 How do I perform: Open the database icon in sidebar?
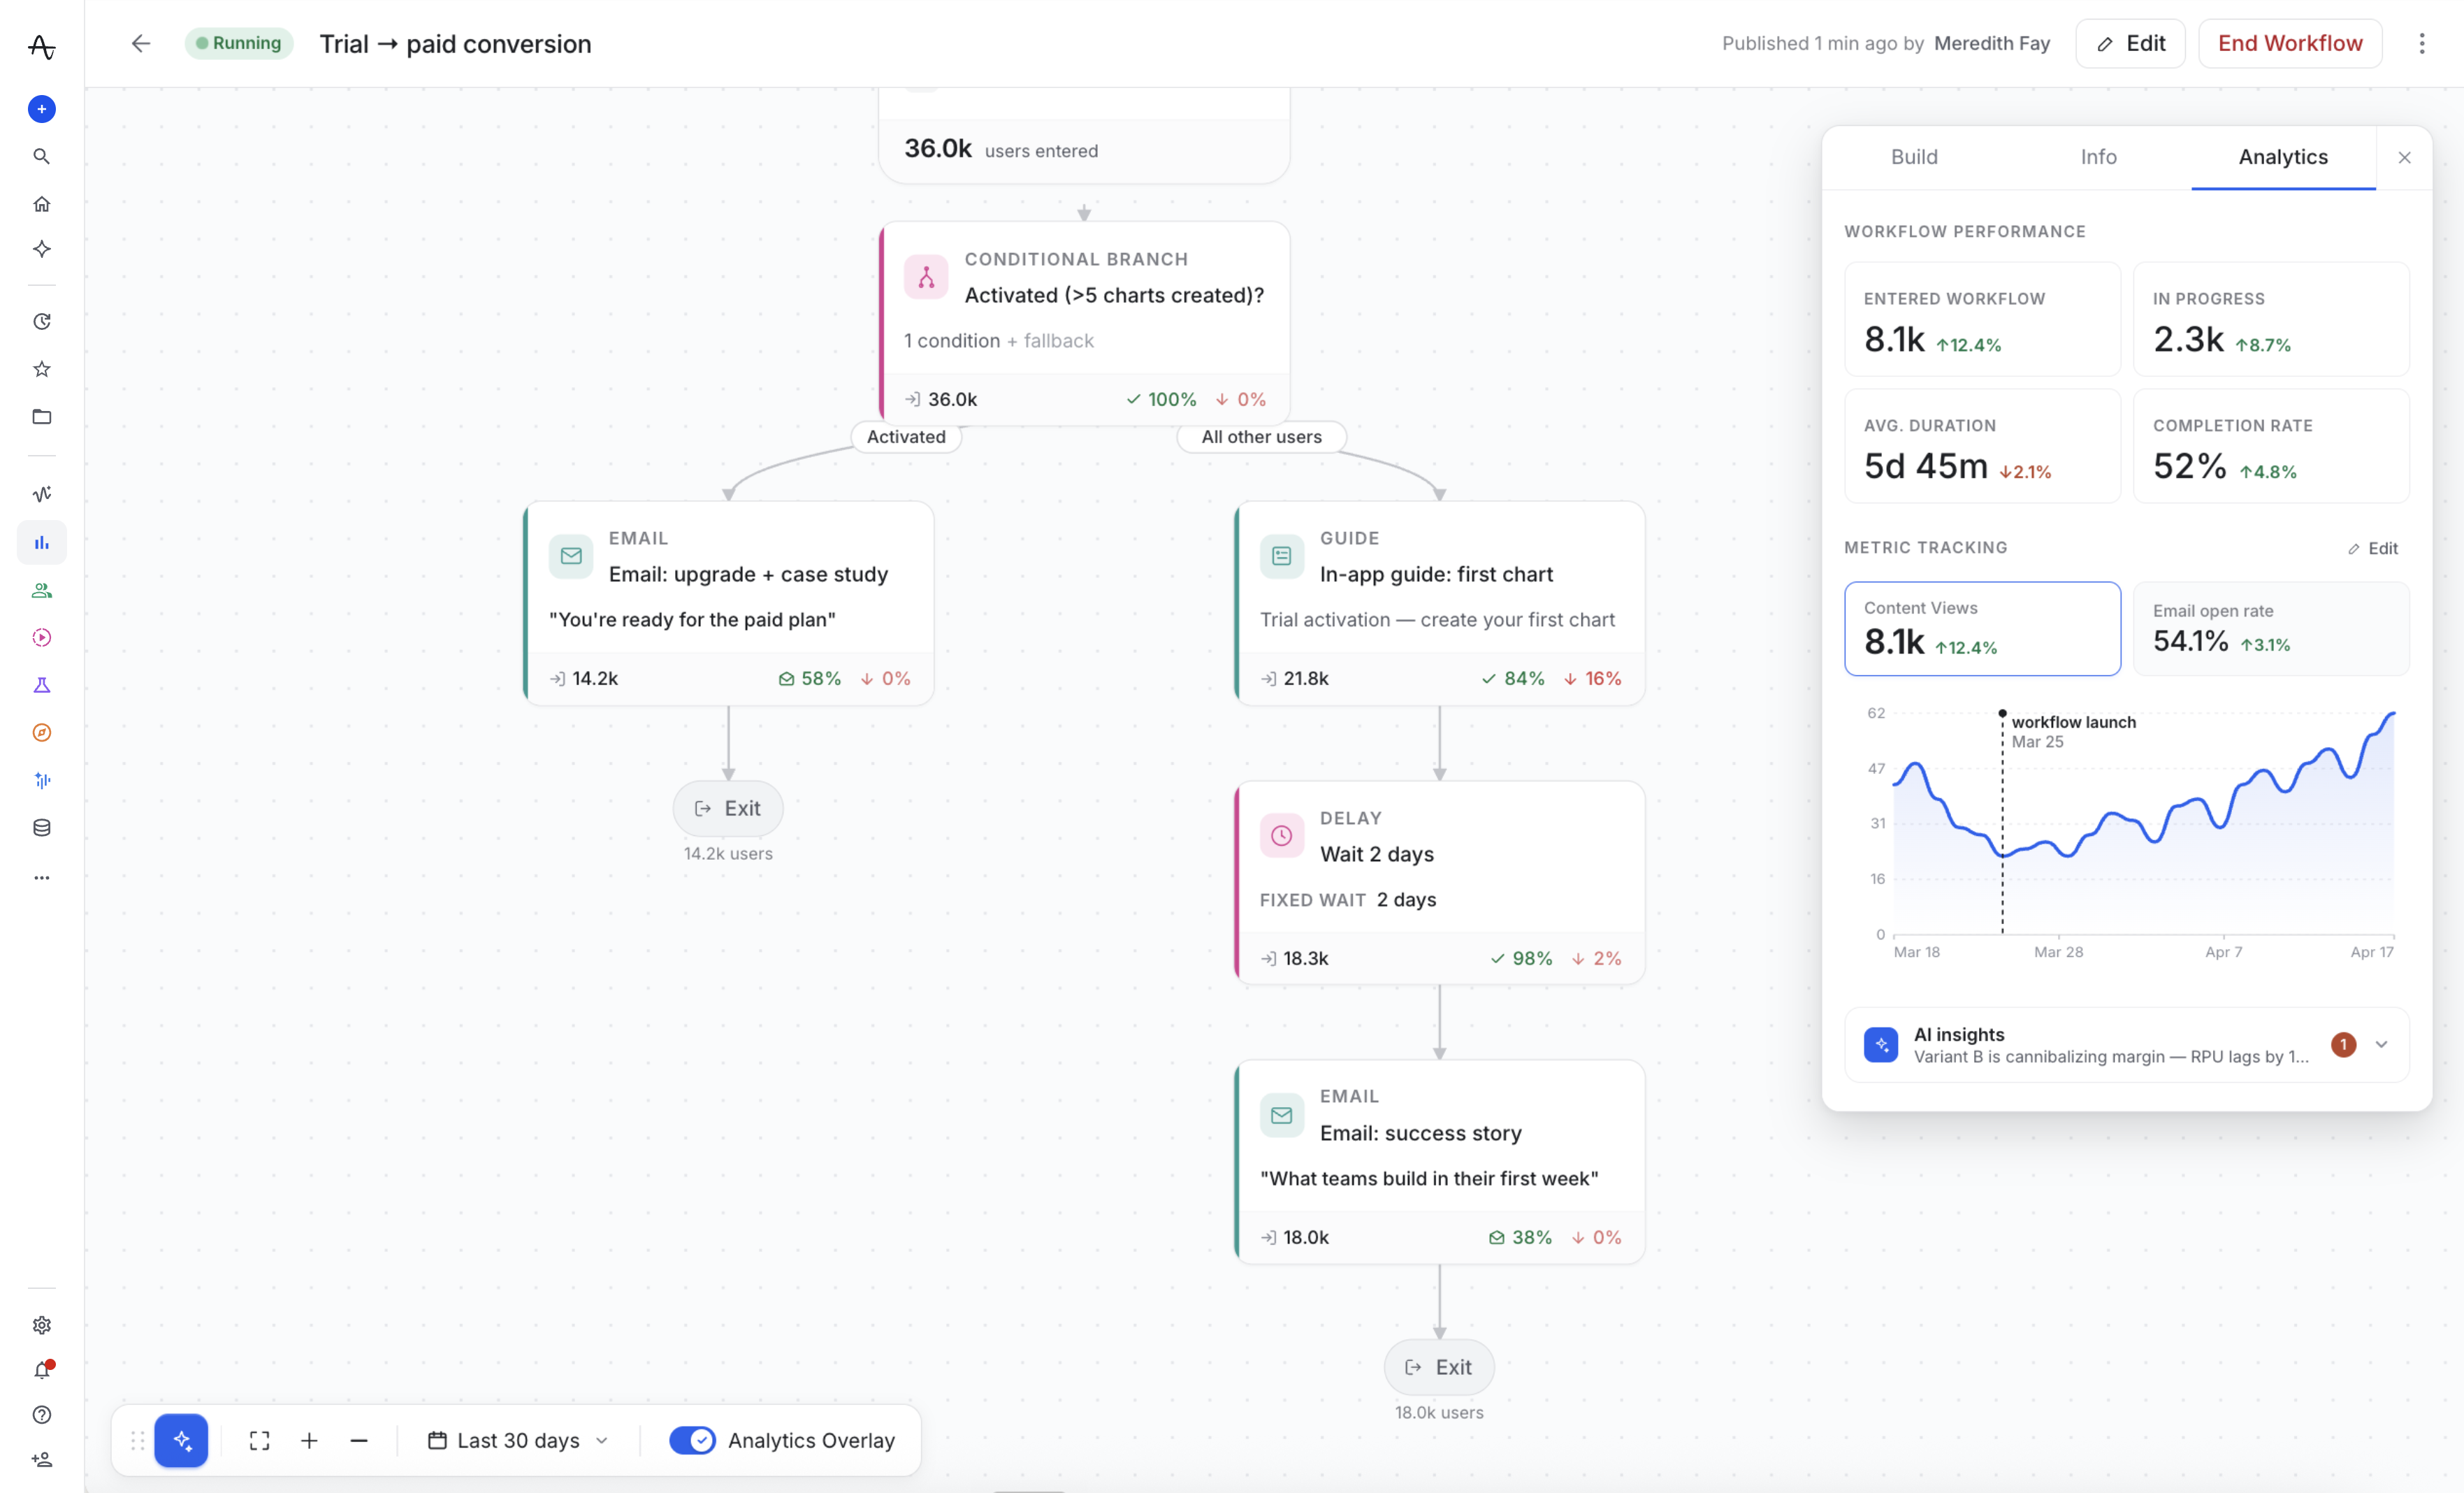[42, 828]
